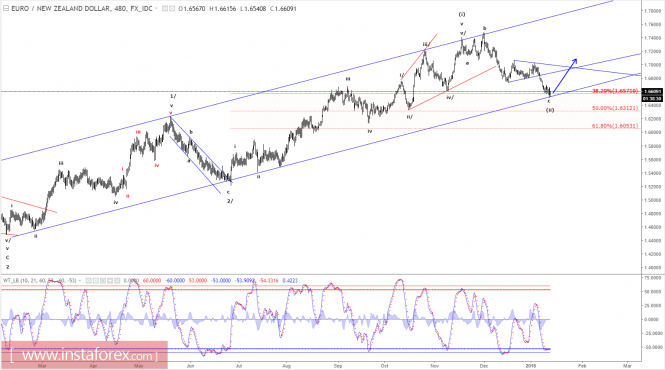The height and width of the screenshot is (370, 665).
Task: Click the 1.40000 price scale label
Action: [654, 268]
